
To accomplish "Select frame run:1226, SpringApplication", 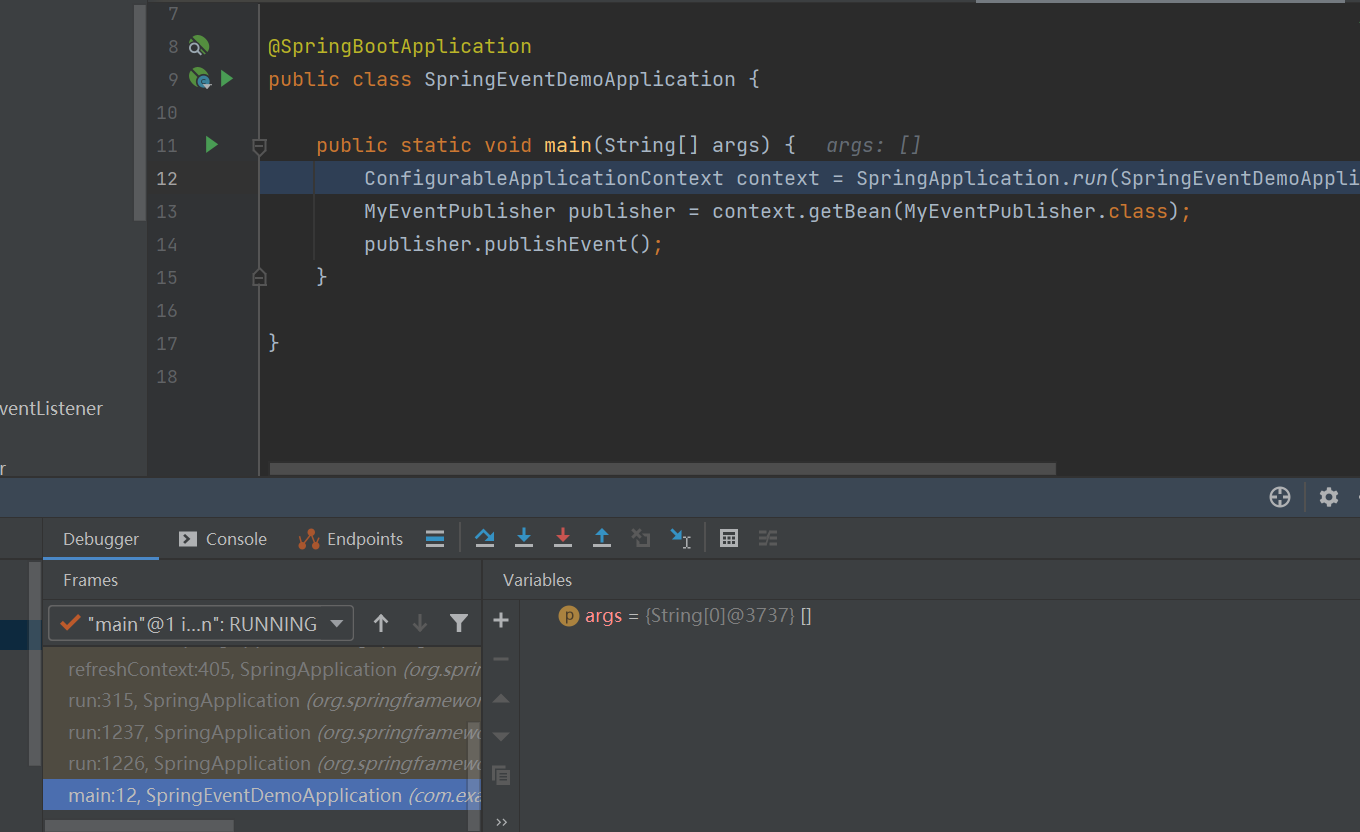I will tap(262, 763).
